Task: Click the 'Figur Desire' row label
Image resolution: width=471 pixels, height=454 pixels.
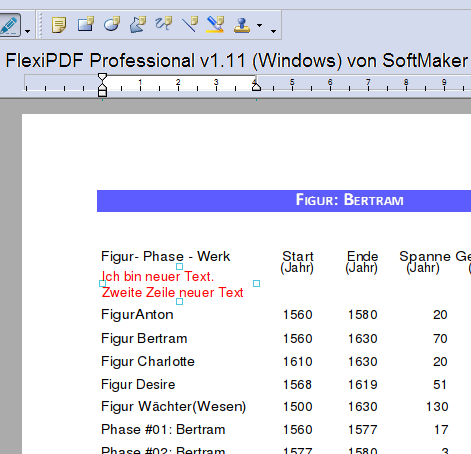Action: pos(138,385)
